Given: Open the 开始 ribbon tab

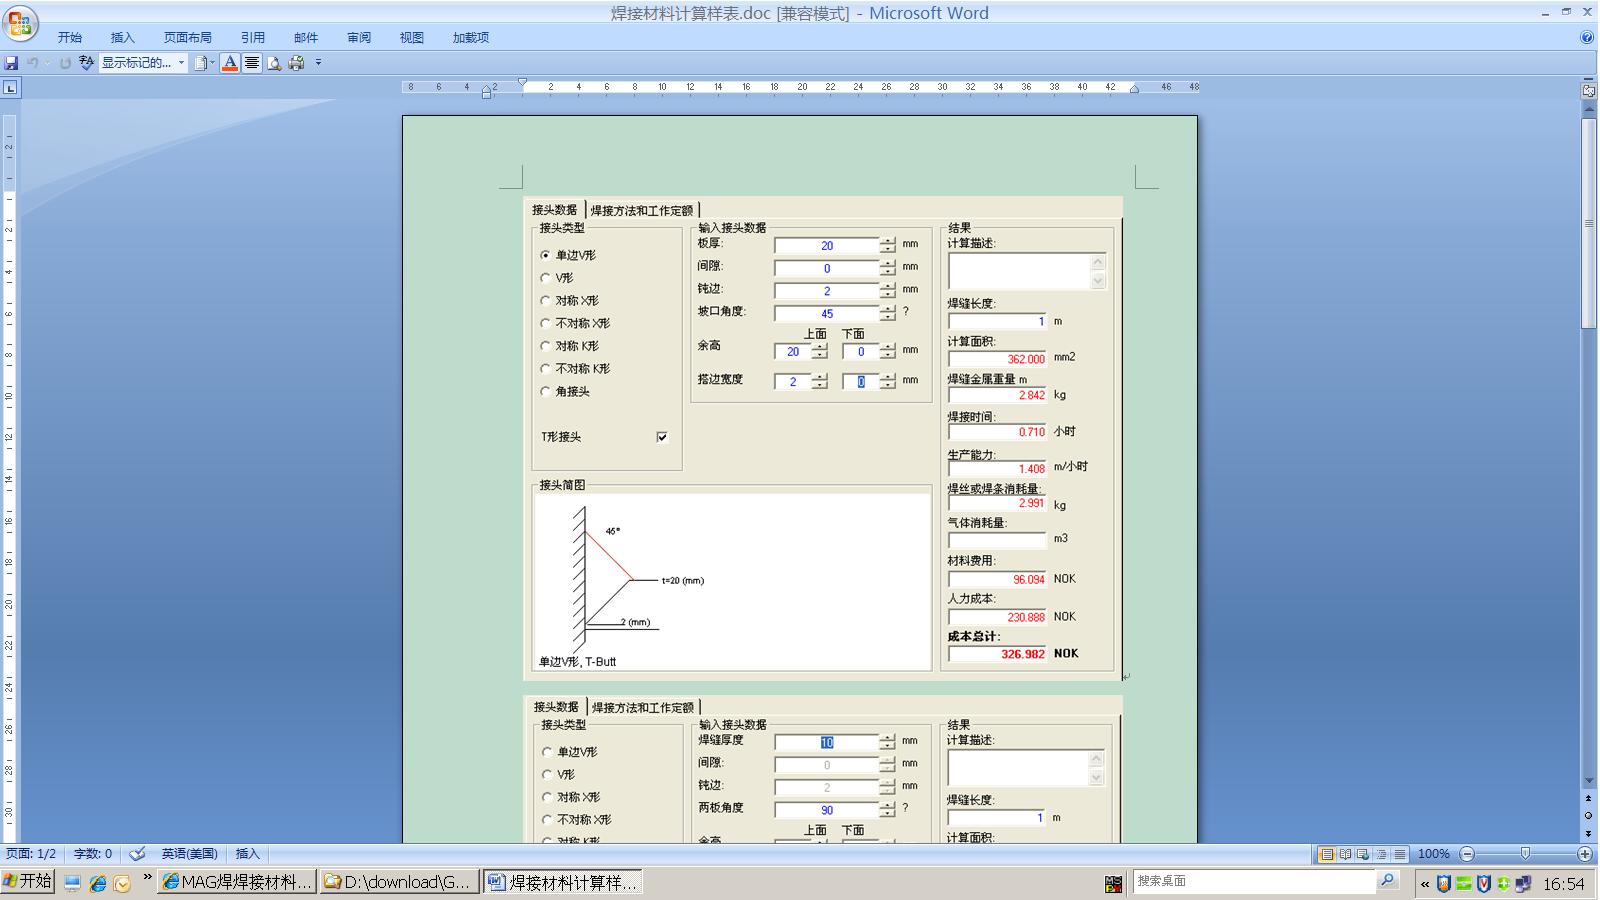Looking at the screenshot, I should coord(70,38).
